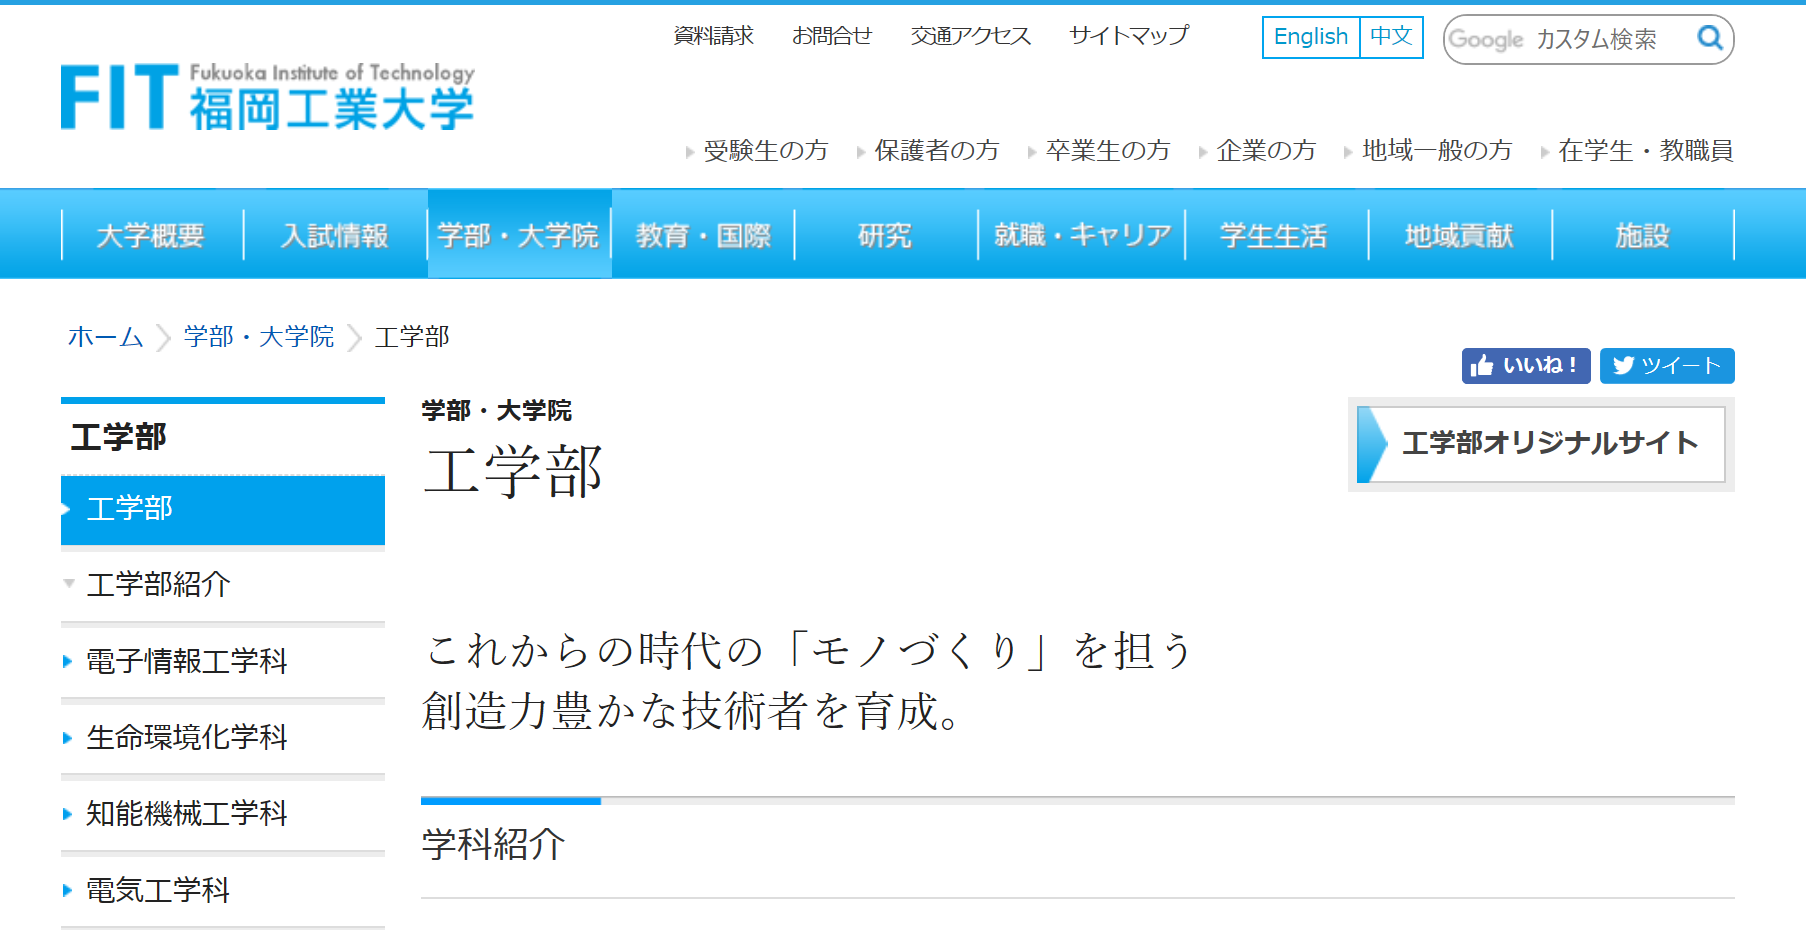Open 電子情報工学科 in sidebar
The width and height of the screenshot is (1806, 930).
pyautogui.click(x=223, y=661)
